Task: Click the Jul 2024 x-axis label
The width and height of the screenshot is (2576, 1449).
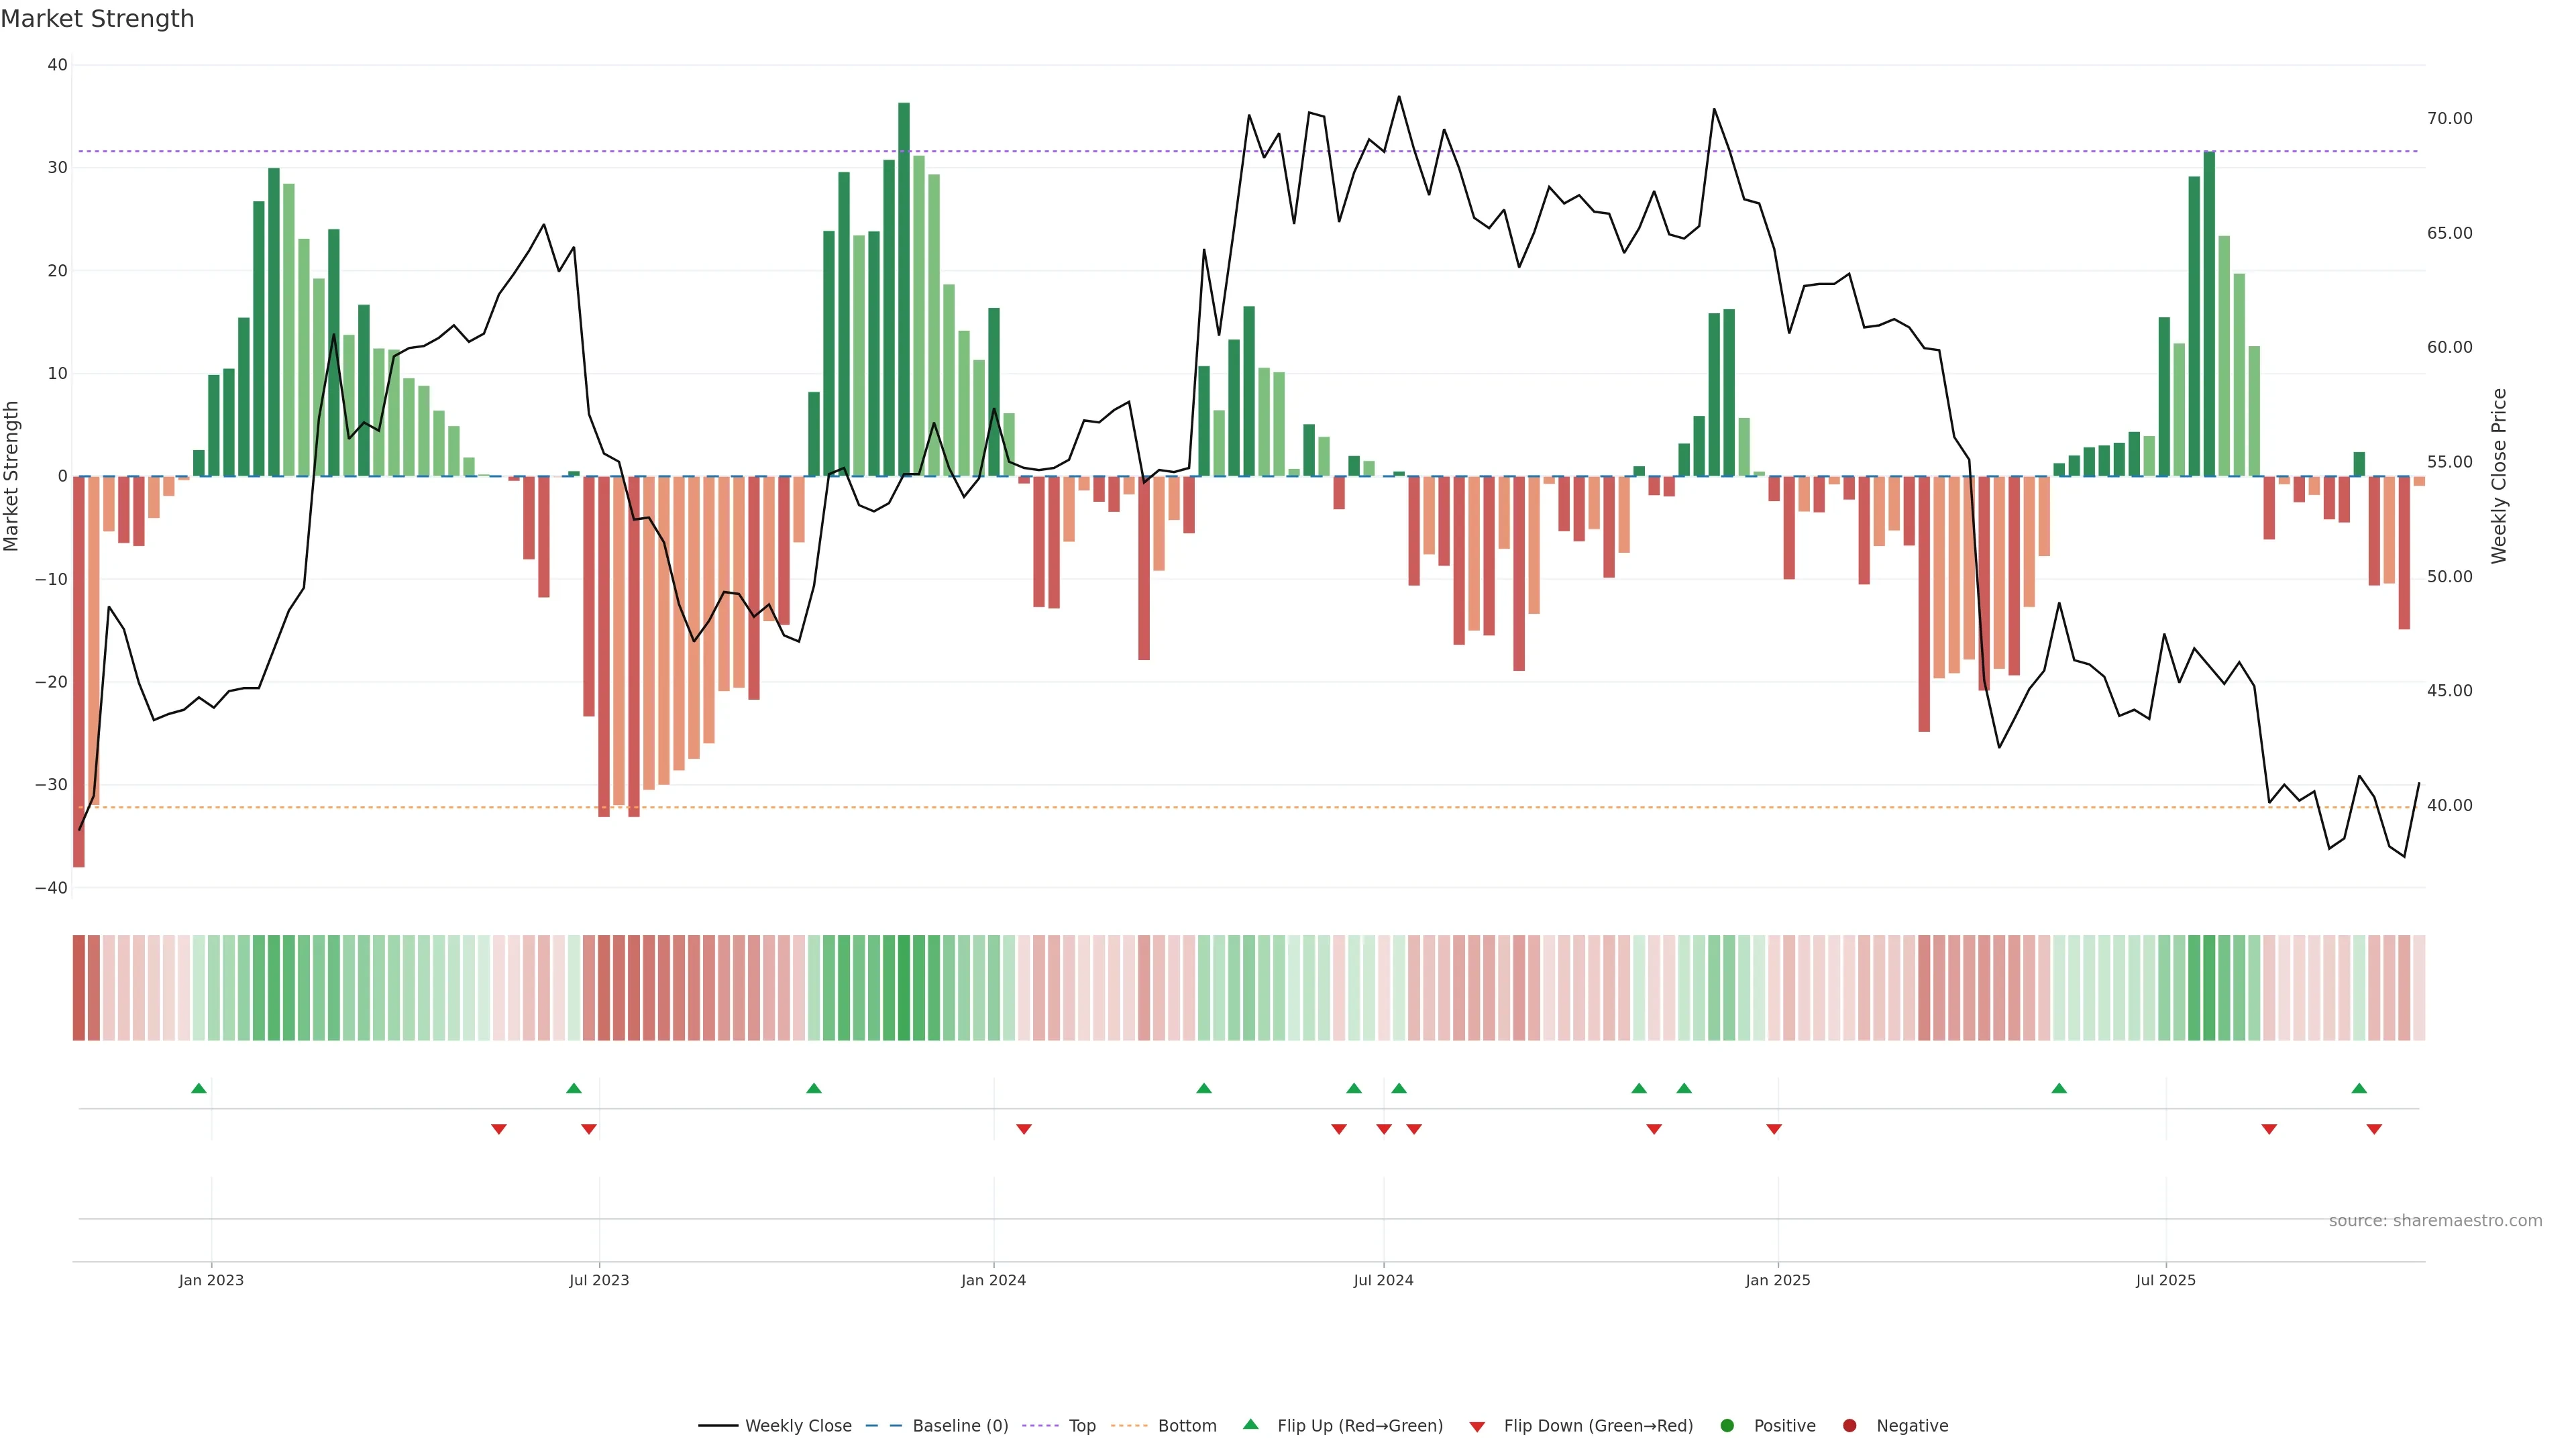Action: coord(1383,1280)
